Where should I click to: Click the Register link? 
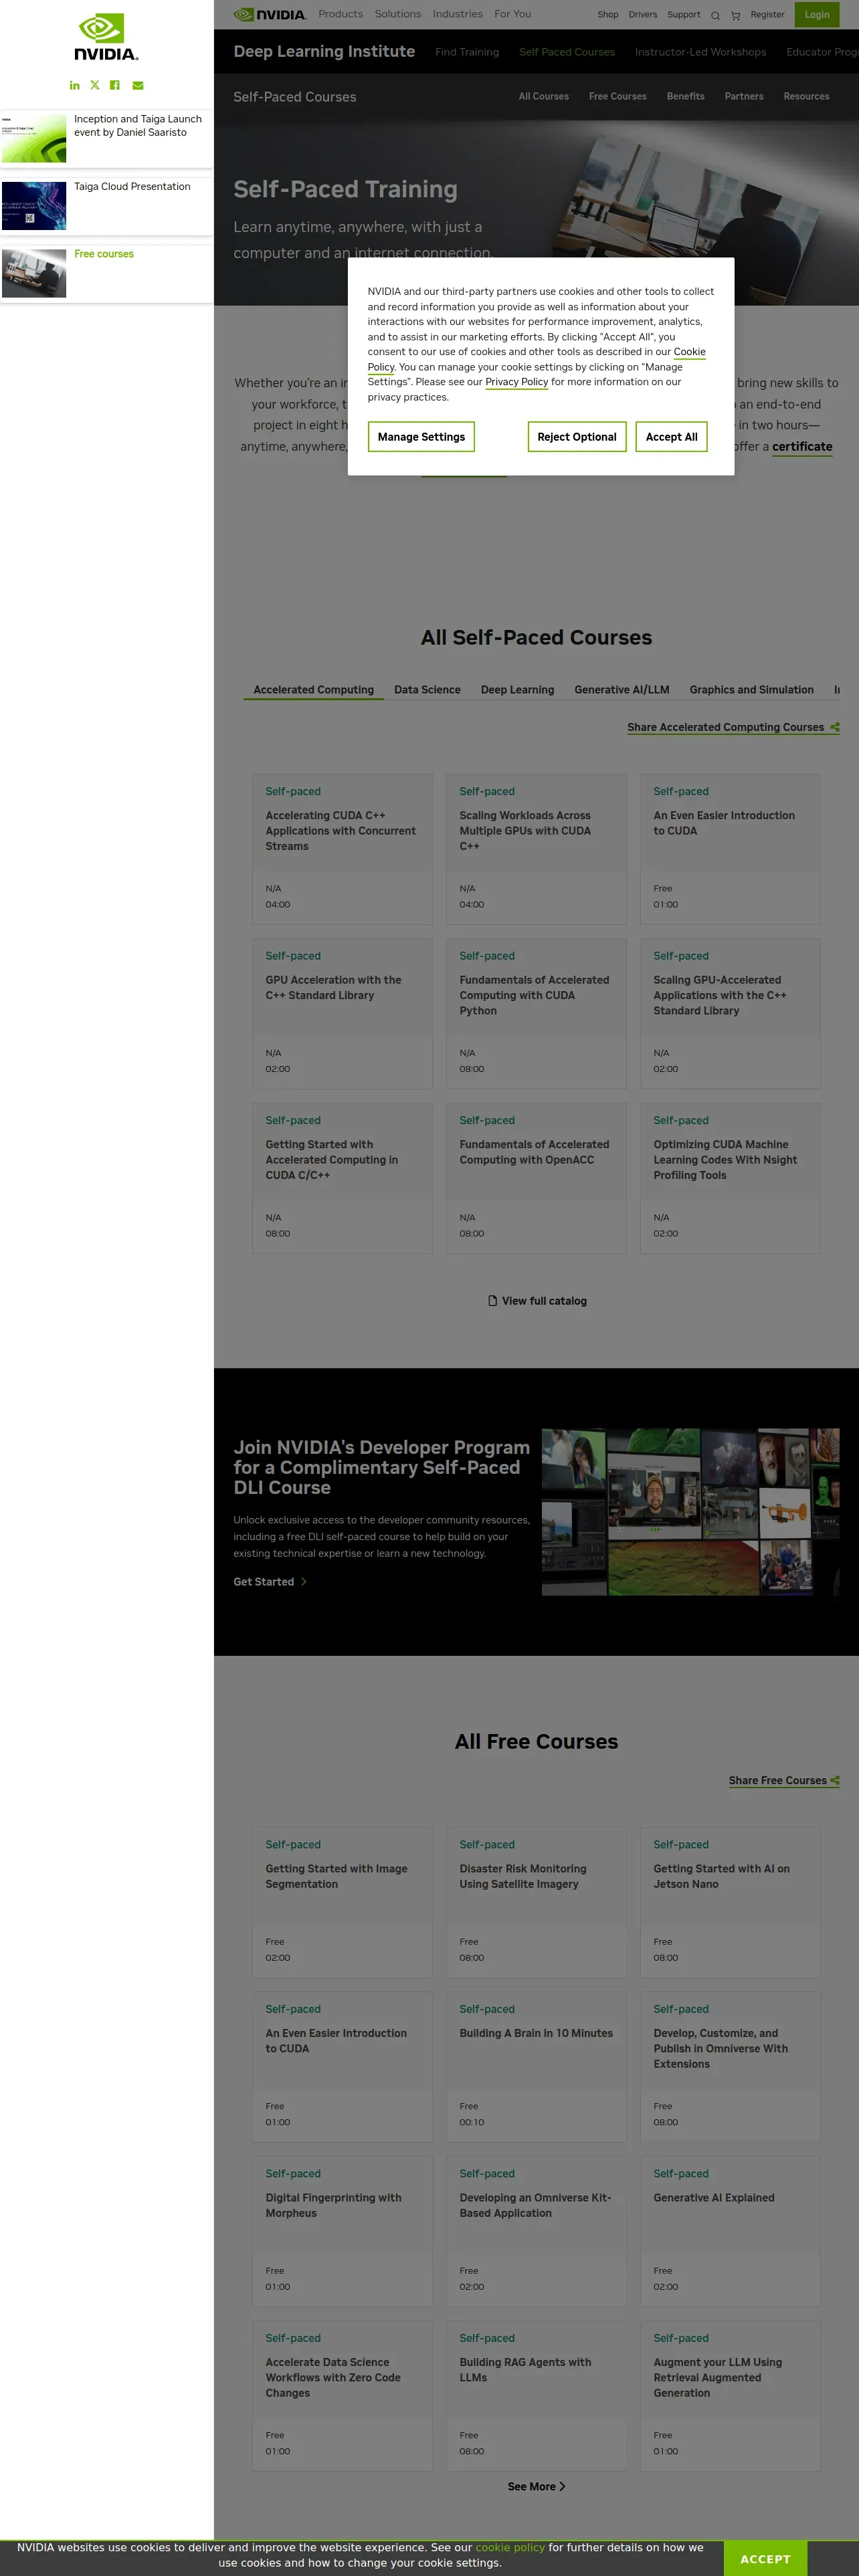click(768, 15)
